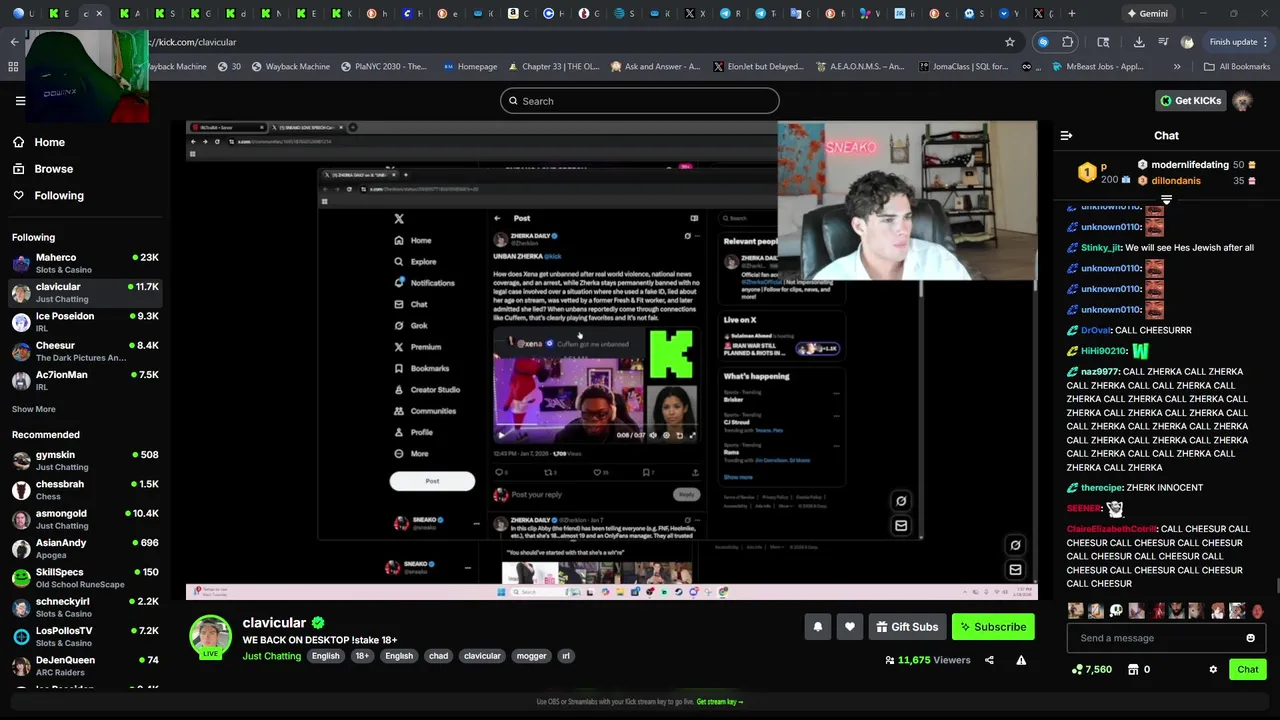Open chat settings gear icon
The width and height of the screenshot is (1280, 720).
(x=1213, y=669)
